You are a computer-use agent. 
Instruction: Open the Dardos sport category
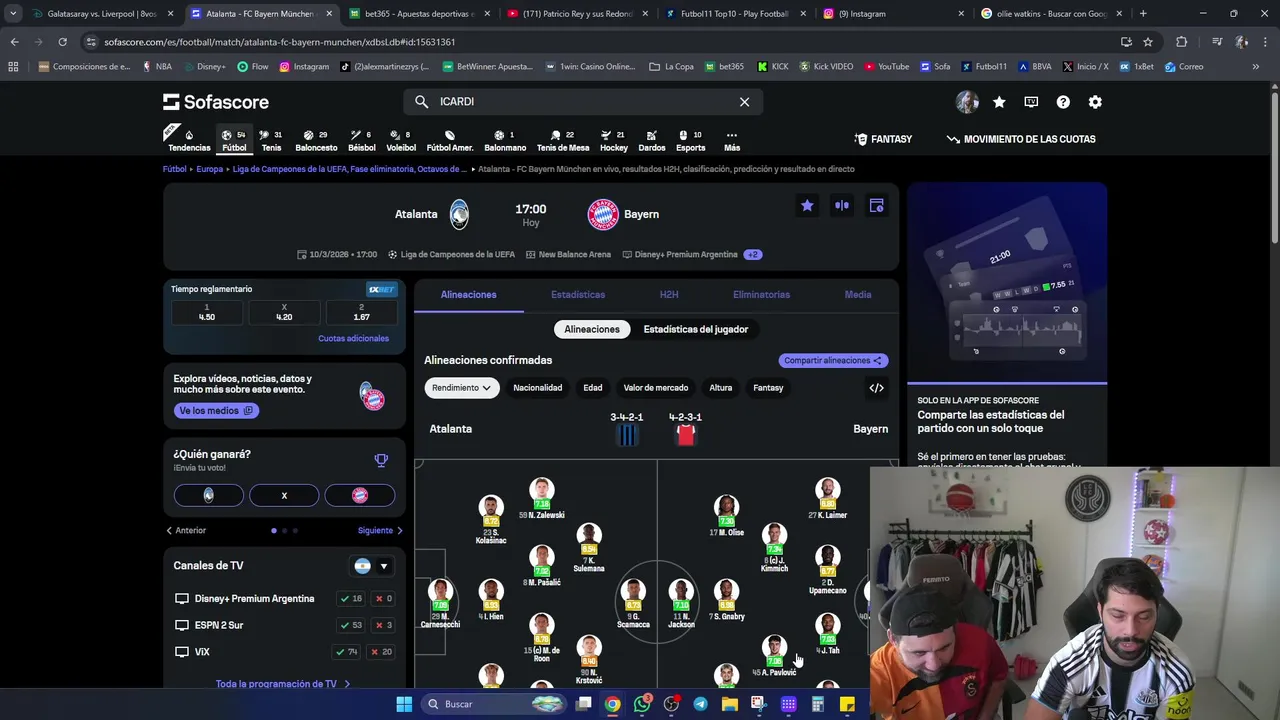tap(652, 140)
